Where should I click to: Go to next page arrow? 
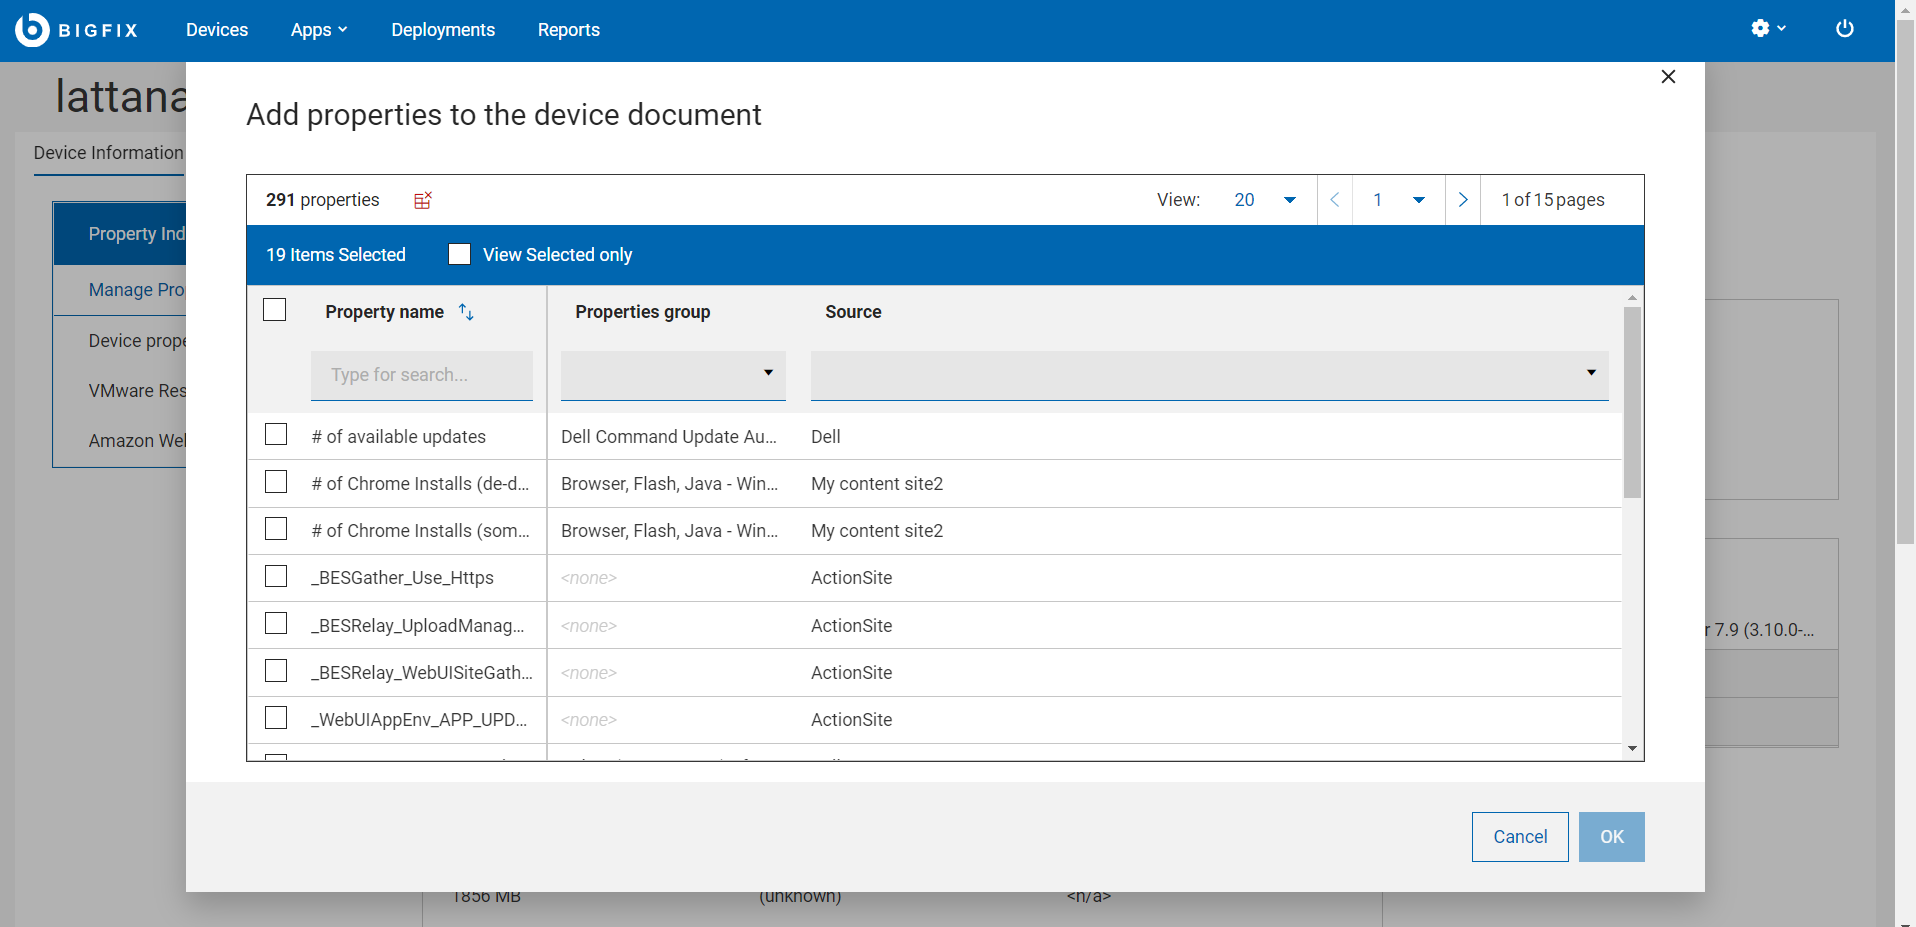point(1462,200)
